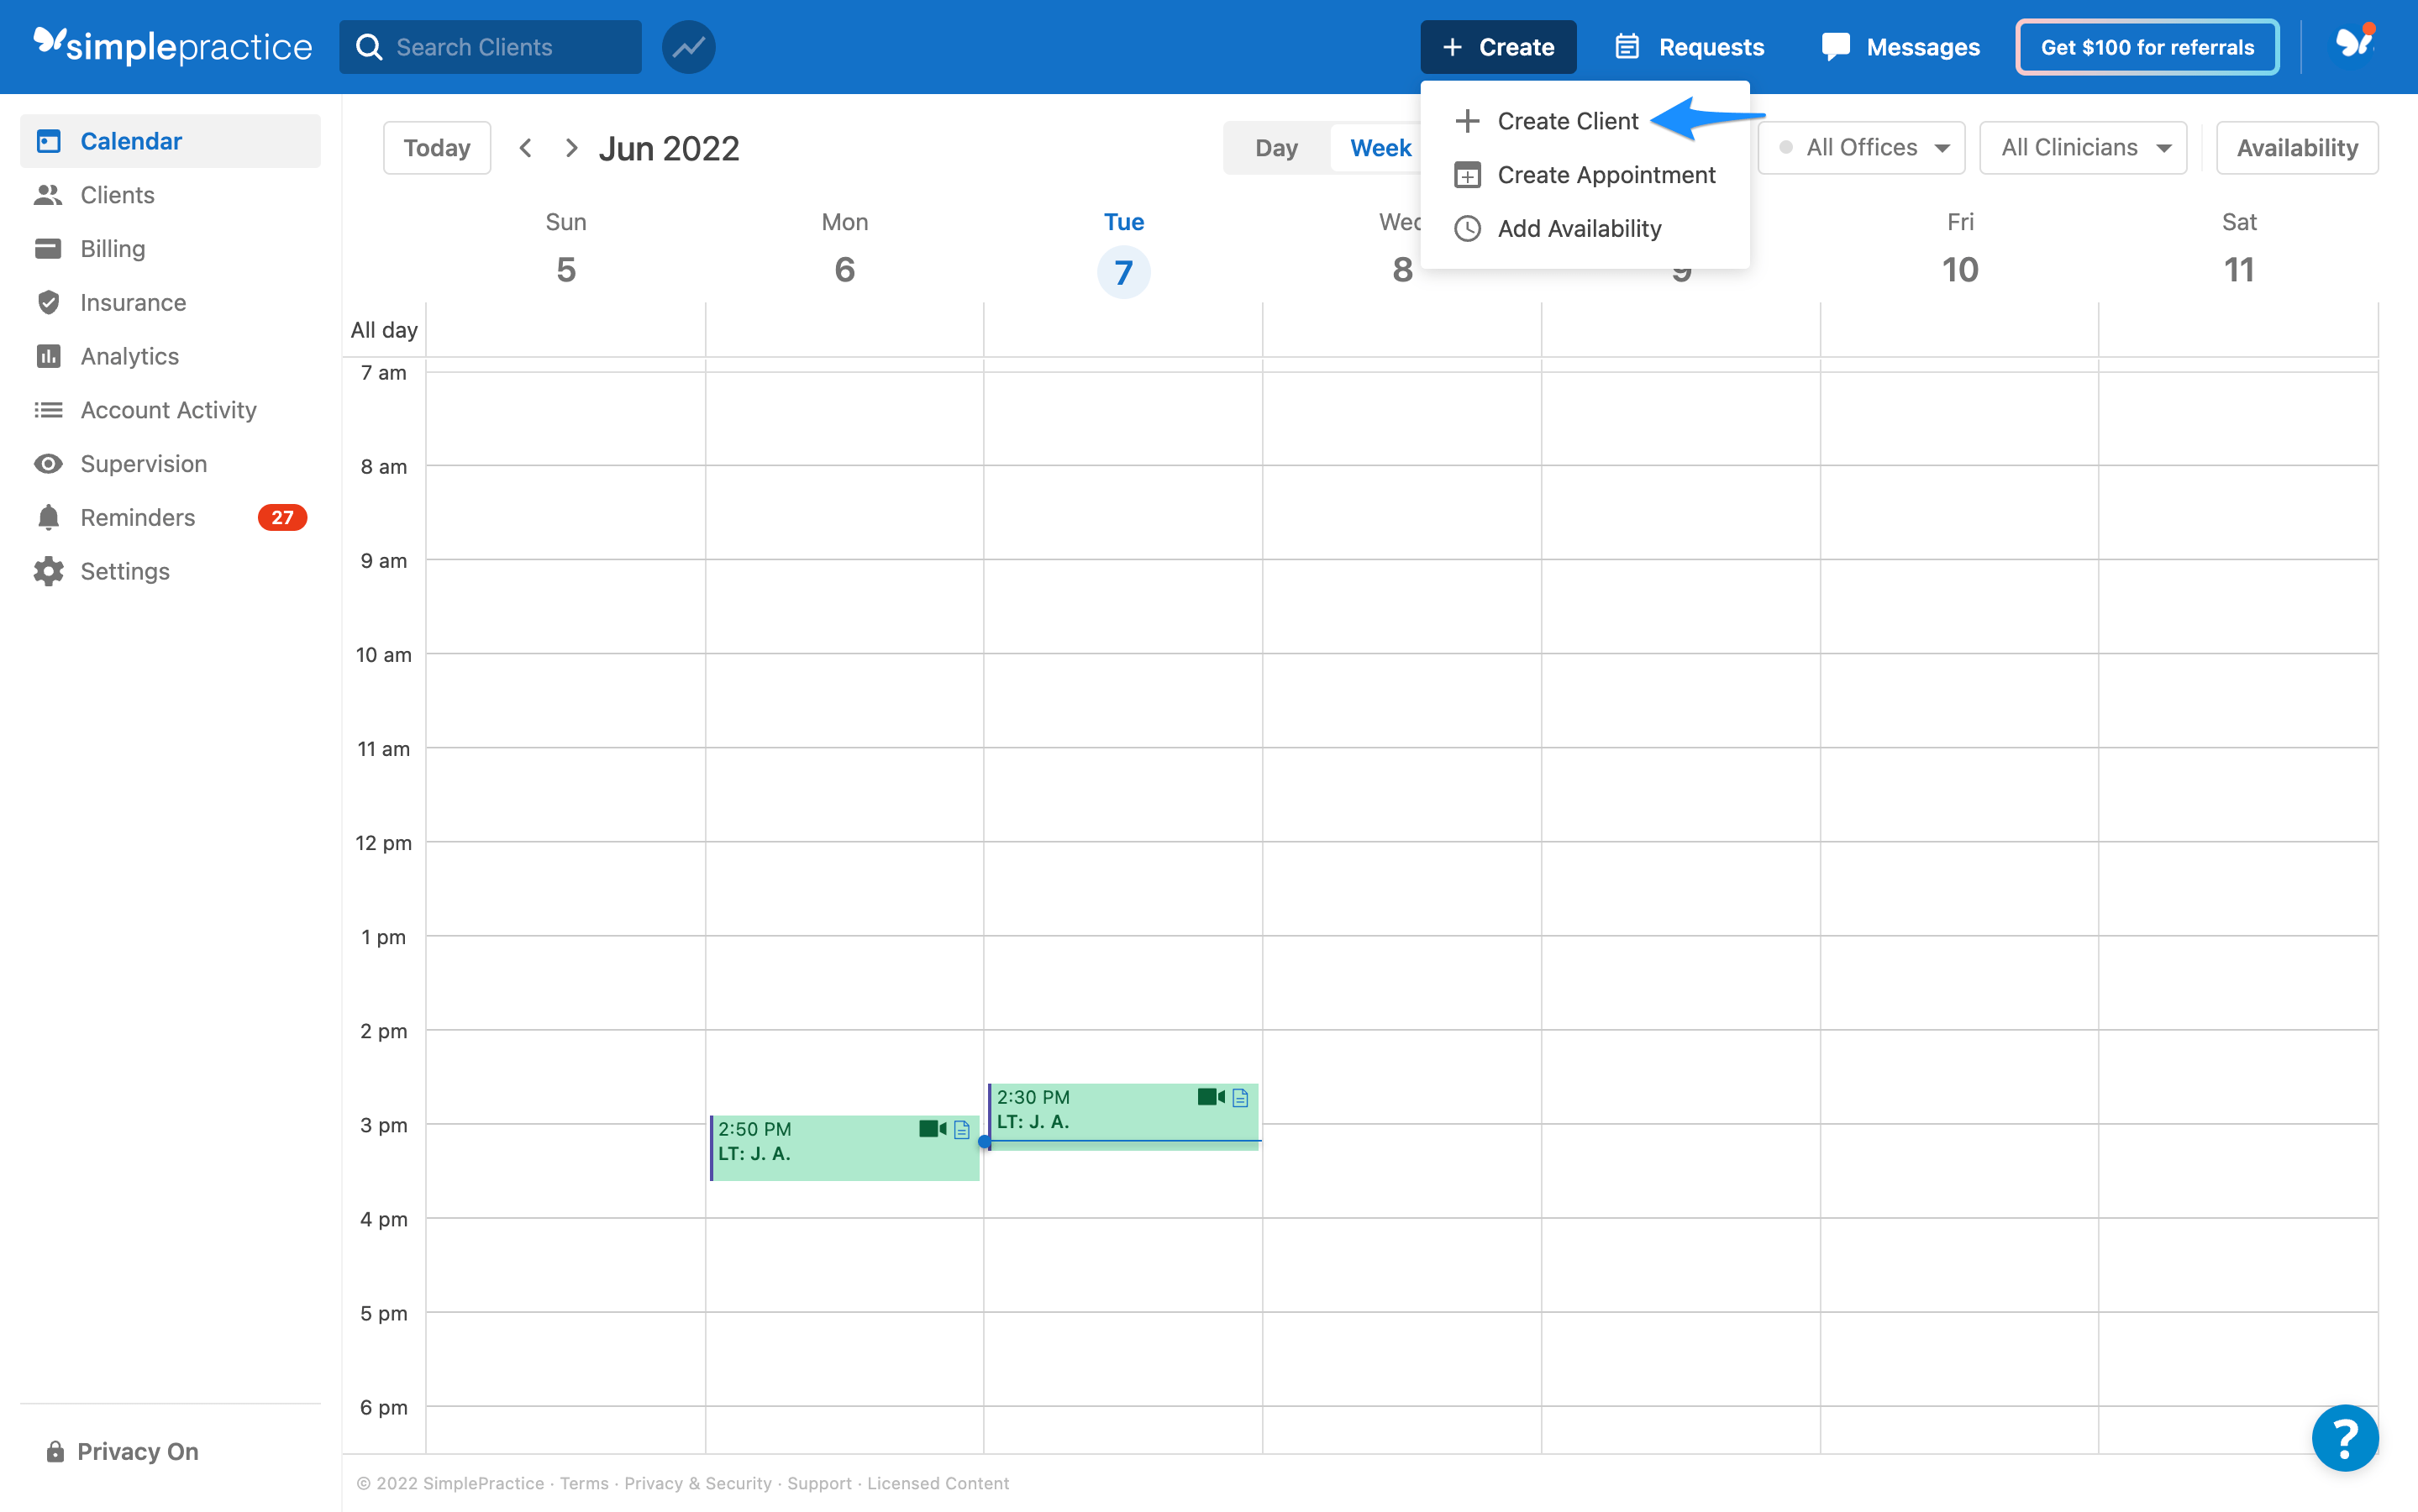Click Get $100 for referrals button
Viewport: 2418px width, 1512px height.
[x=2146, y=47]
